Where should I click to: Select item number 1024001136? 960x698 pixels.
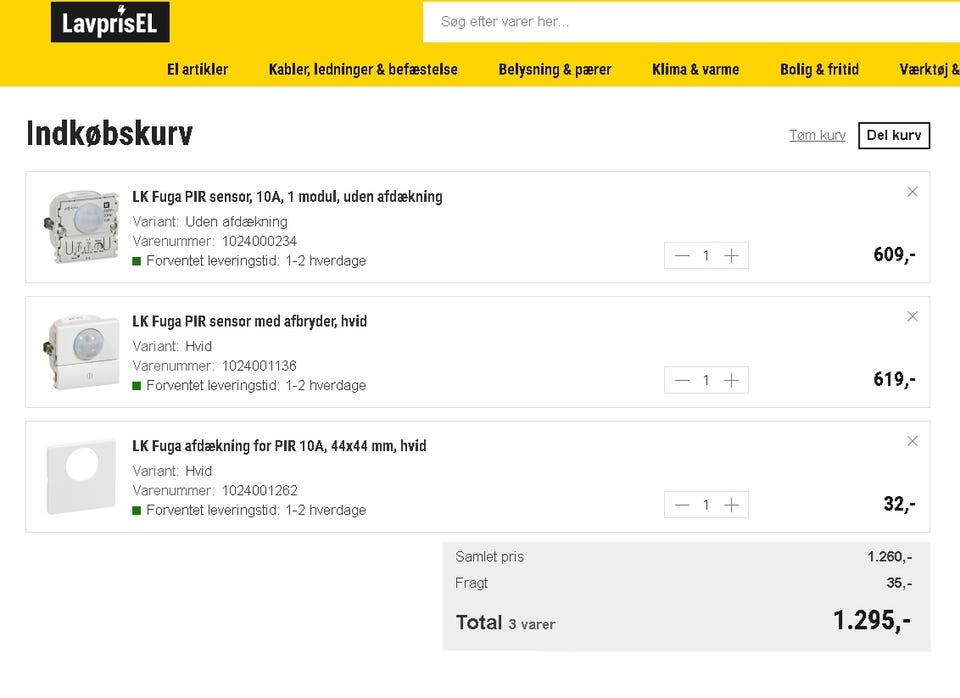(259, 366)
